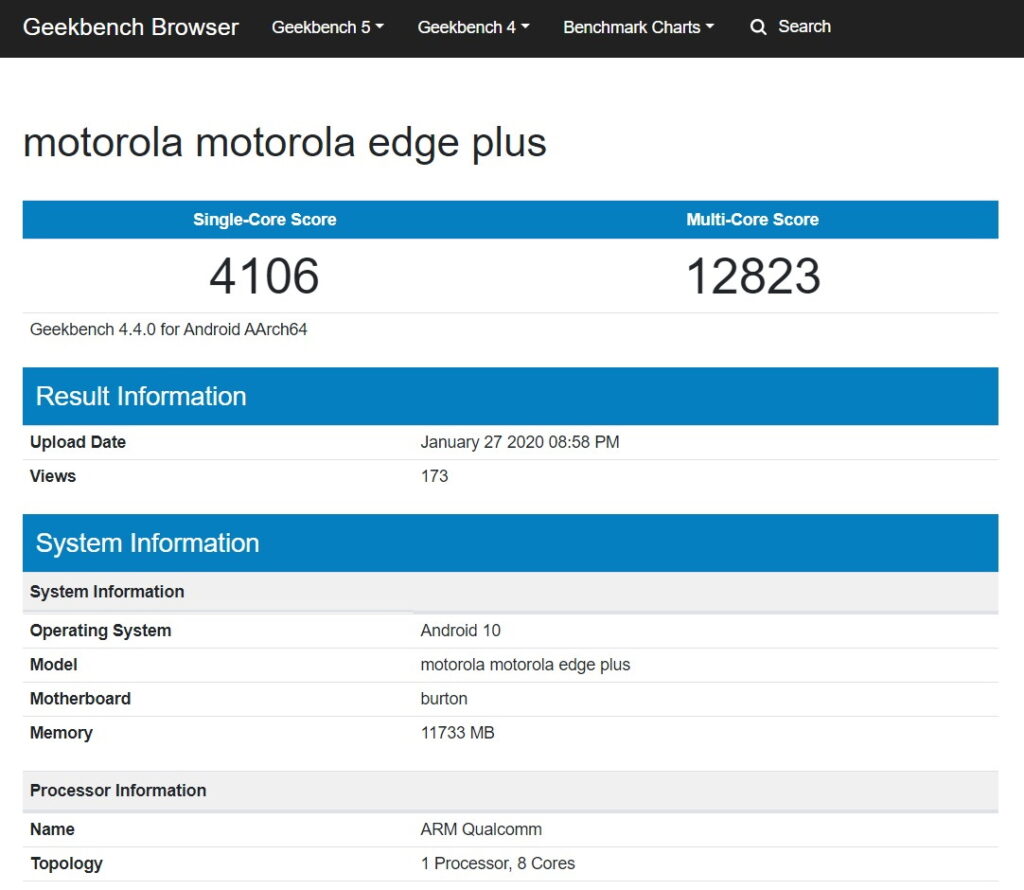Select the Android 10 value
This screenshot has height=890, width=1024.
(x=460, y=631)
